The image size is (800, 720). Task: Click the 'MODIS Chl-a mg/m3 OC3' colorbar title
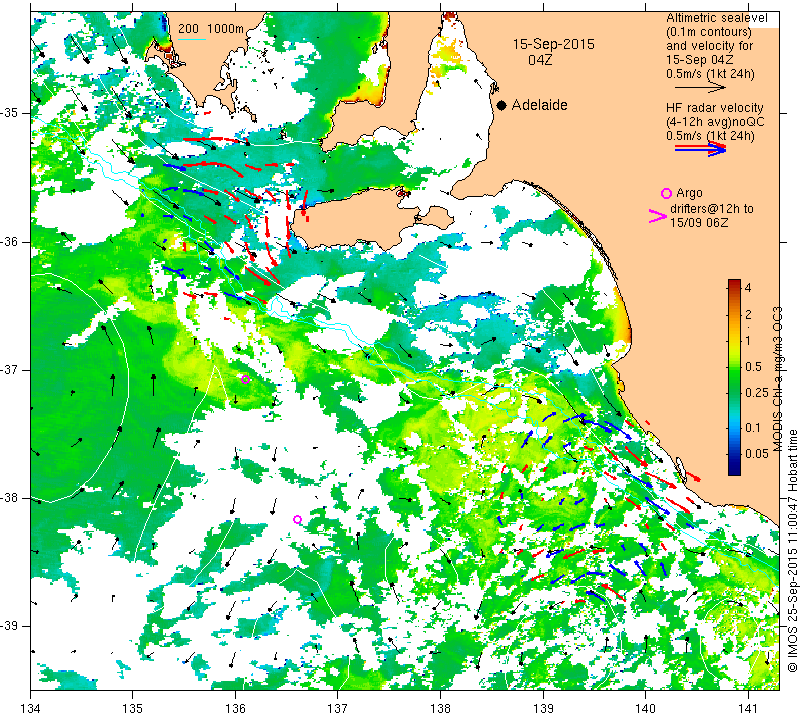click(x=778, y=379)
